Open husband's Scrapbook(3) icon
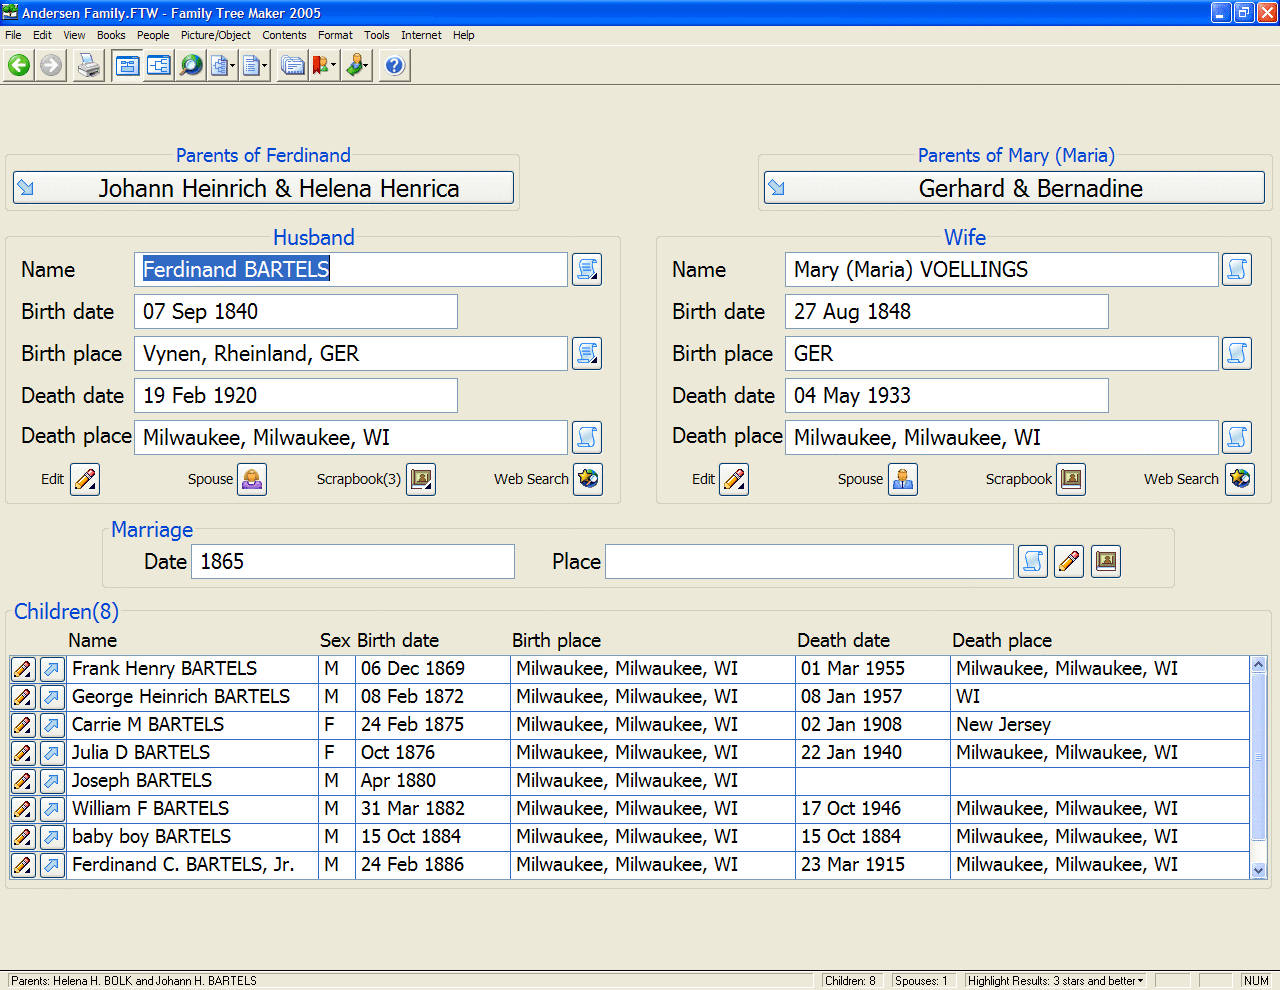This screenshot has width=1280, height=990. click(421, 480)
